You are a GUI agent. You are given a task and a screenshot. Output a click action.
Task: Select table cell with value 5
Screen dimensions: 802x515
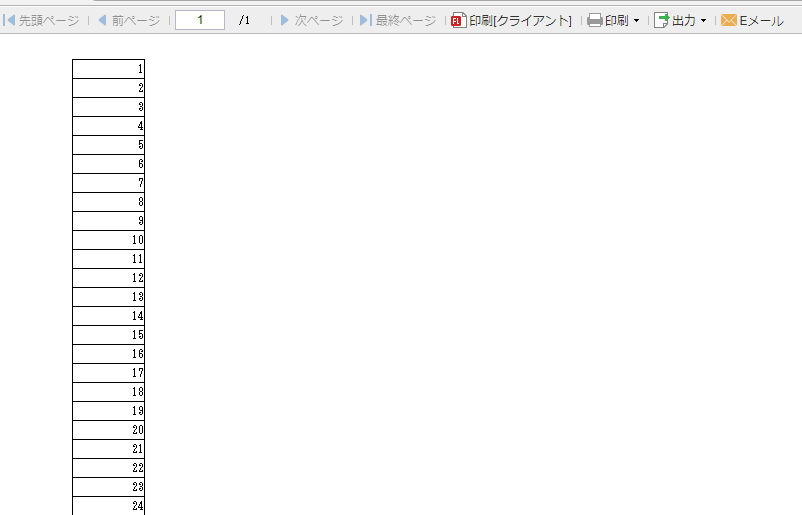[108, 145]
